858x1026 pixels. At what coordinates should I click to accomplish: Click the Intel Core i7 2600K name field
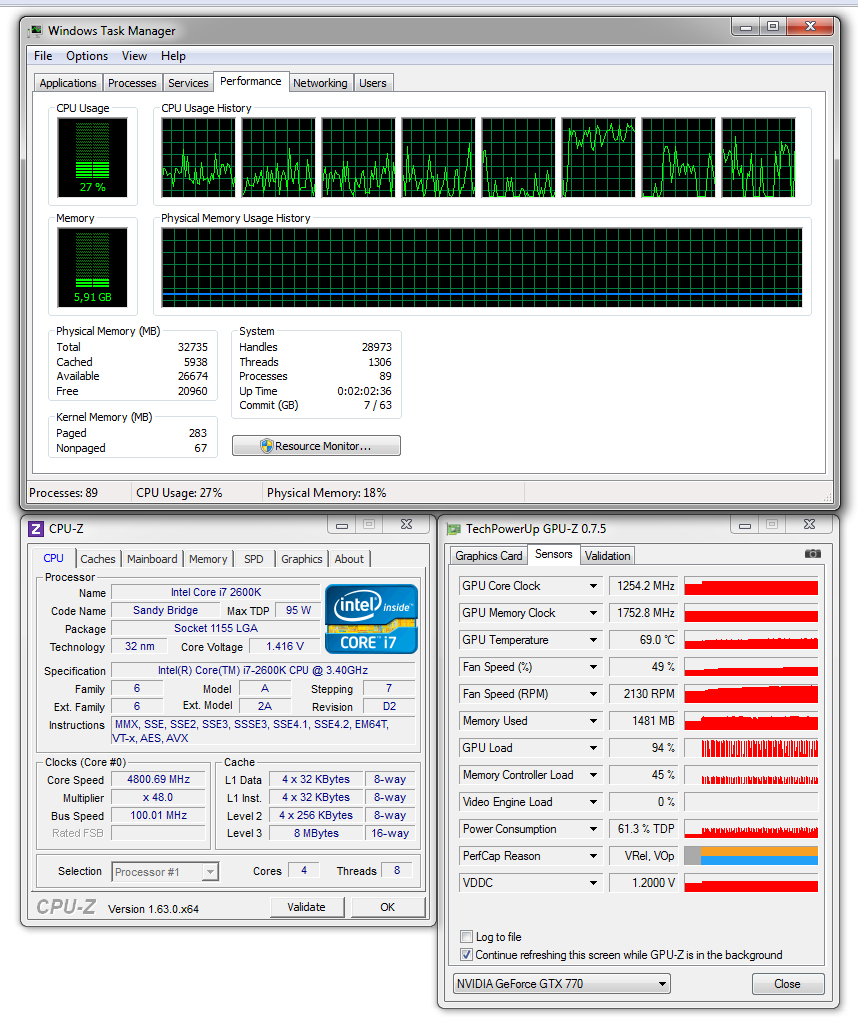(x=216, y=592)
